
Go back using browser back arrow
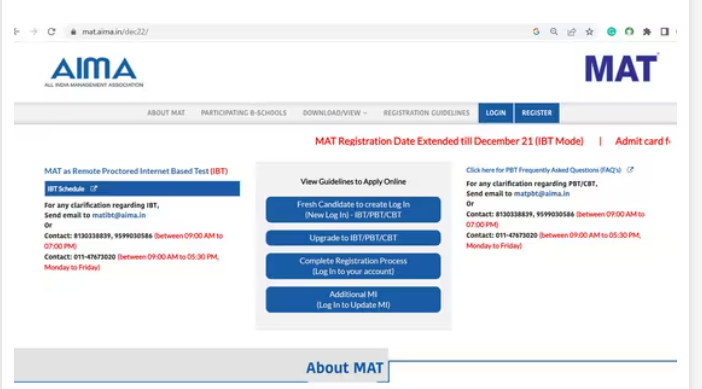[17, 31]
